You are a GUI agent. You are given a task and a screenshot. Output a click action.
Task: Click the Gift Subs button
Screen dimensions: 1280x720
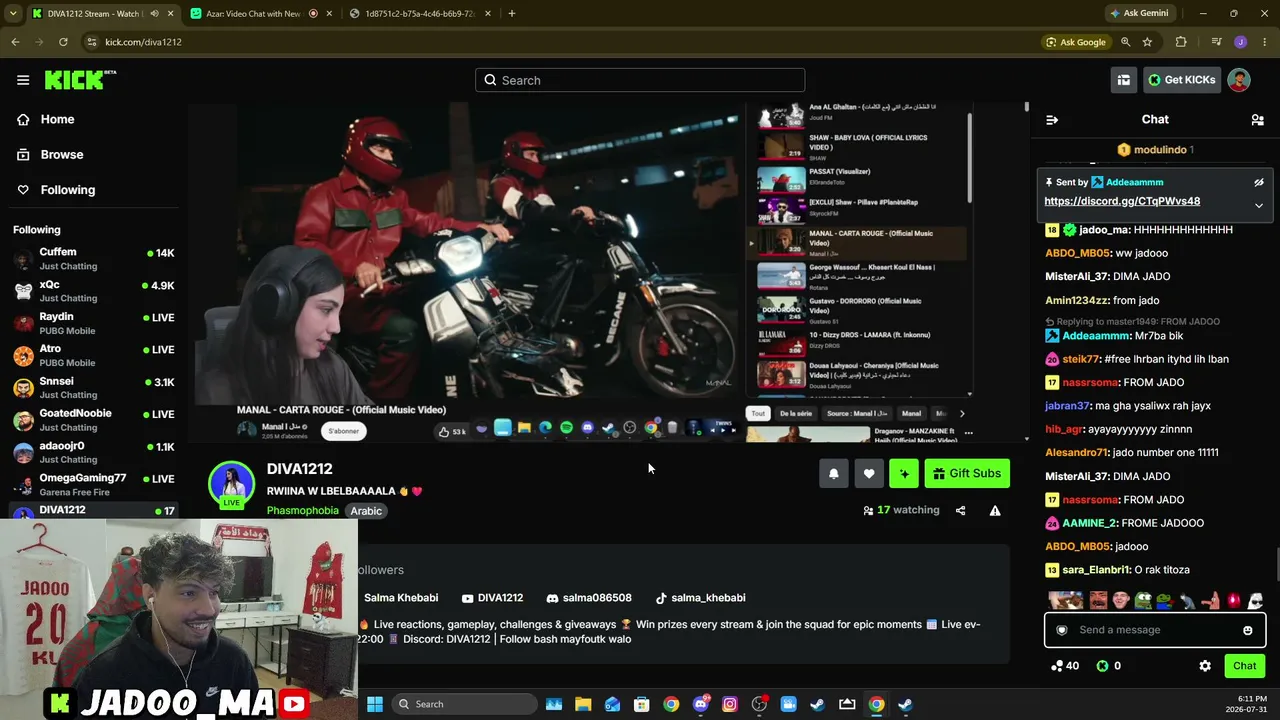[967, 474]
